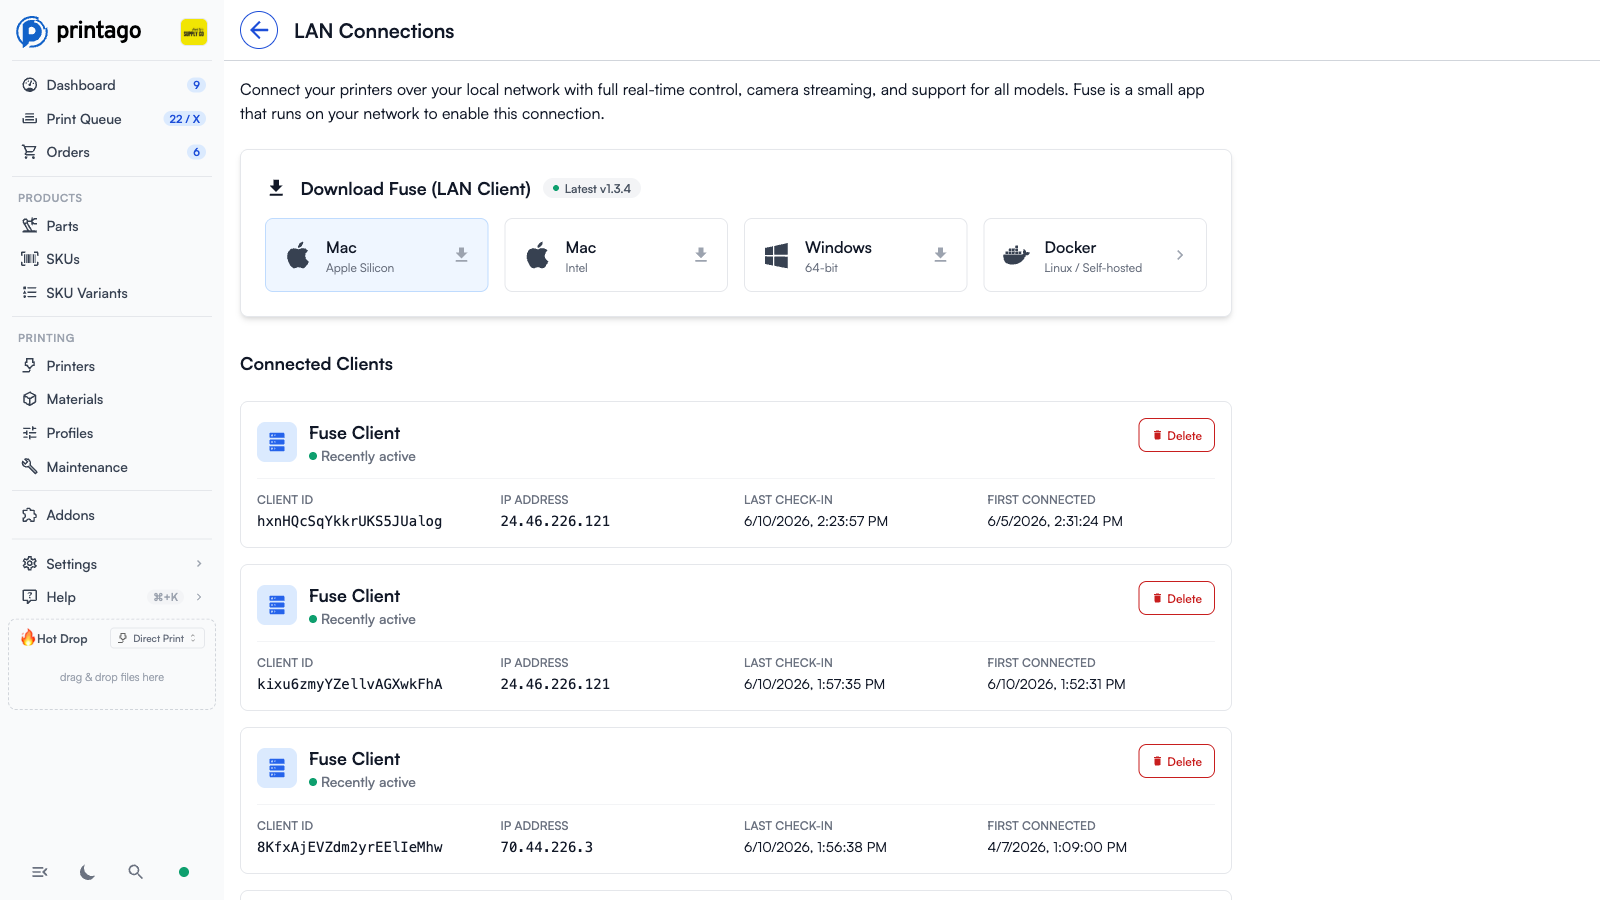Click server icon of client hxnHQcSqYkkrUKS5JUalog
The width and height of the screenshot is (1600, 900).
[277, 442]
